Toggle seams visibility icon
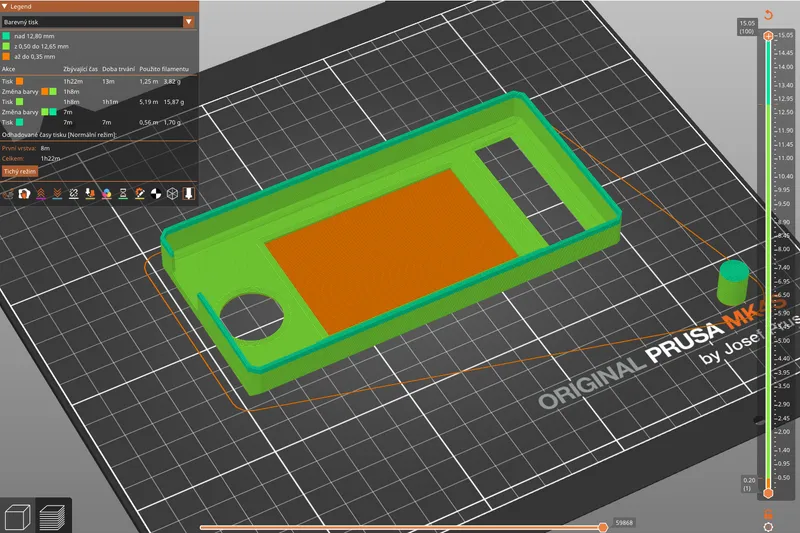 point(74,192)
